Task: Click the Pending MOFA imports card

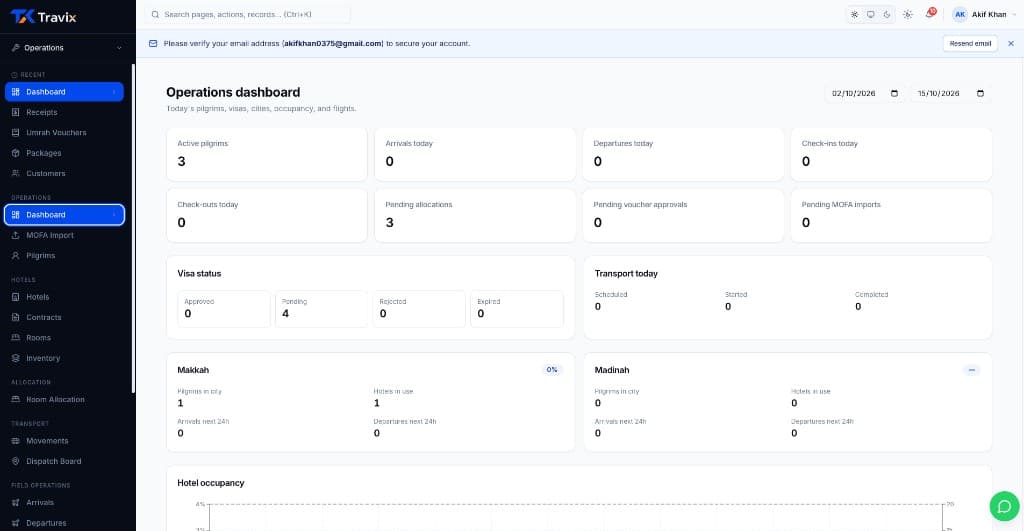Action: click(x=891, y=216)
